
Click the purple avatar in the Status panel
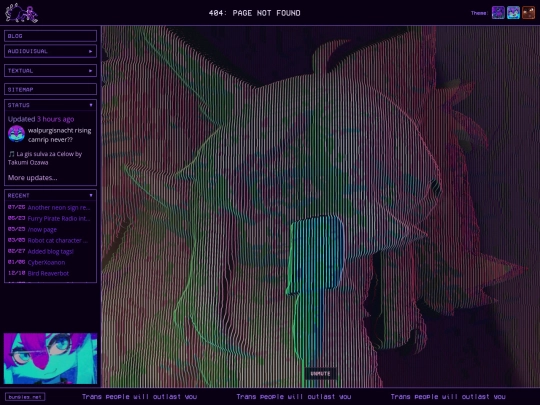(17, 134)
